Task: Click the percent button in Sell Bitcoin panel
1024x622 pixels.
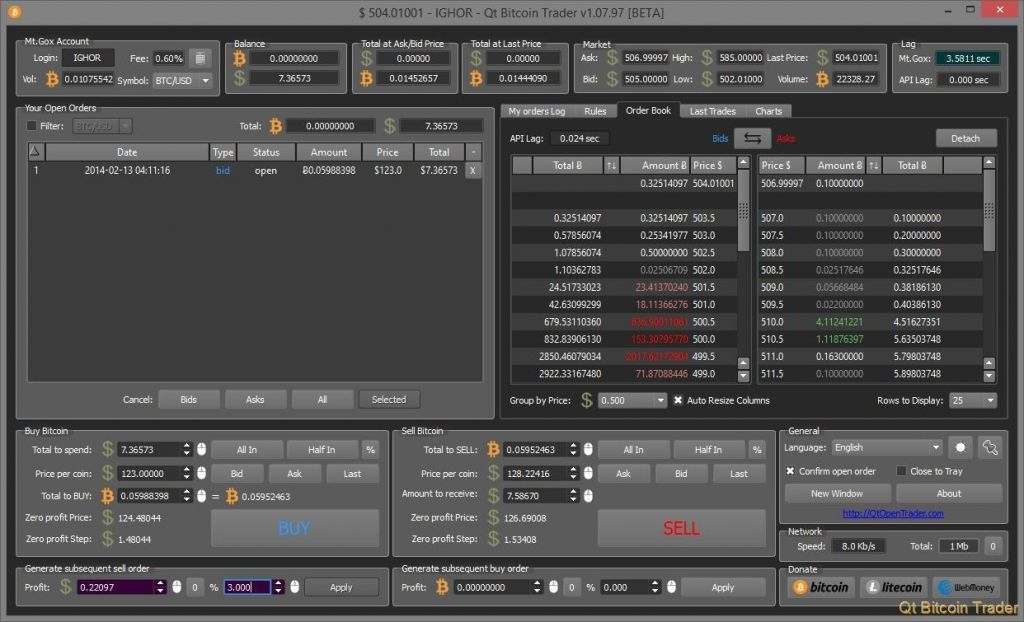Action: tap(757, 450)
